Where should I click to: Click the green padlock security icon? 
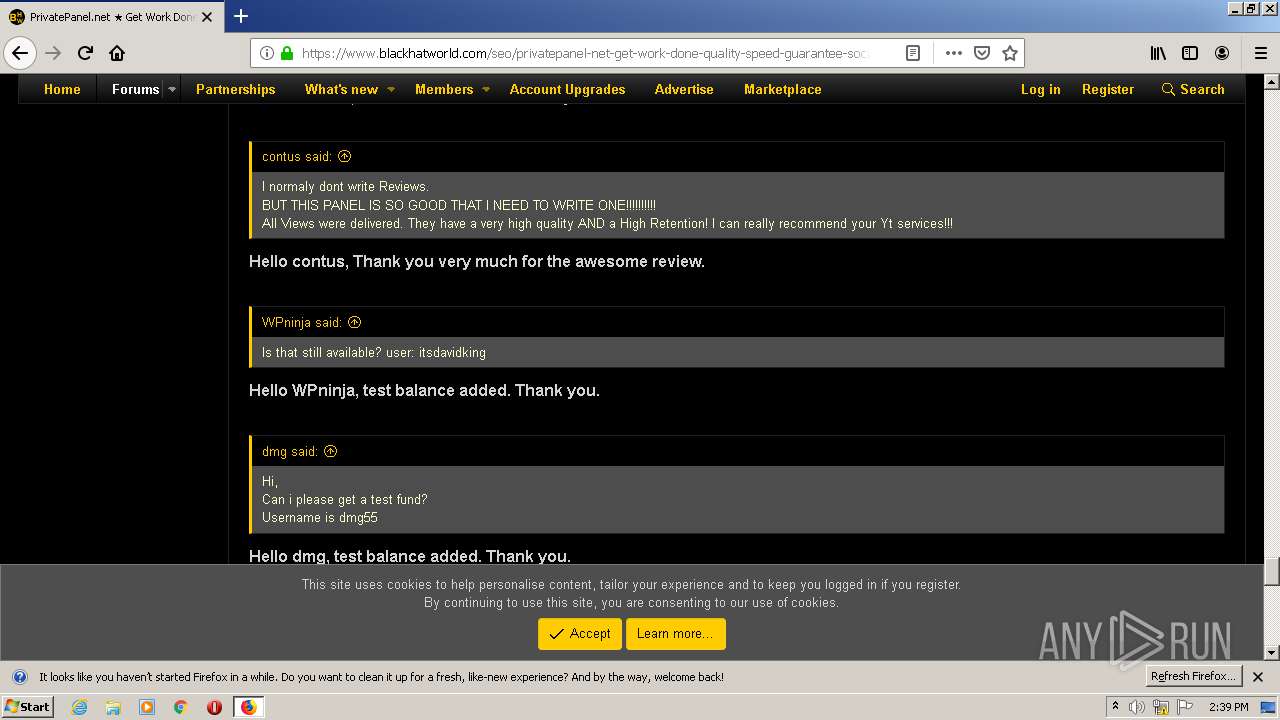[287, 53]
